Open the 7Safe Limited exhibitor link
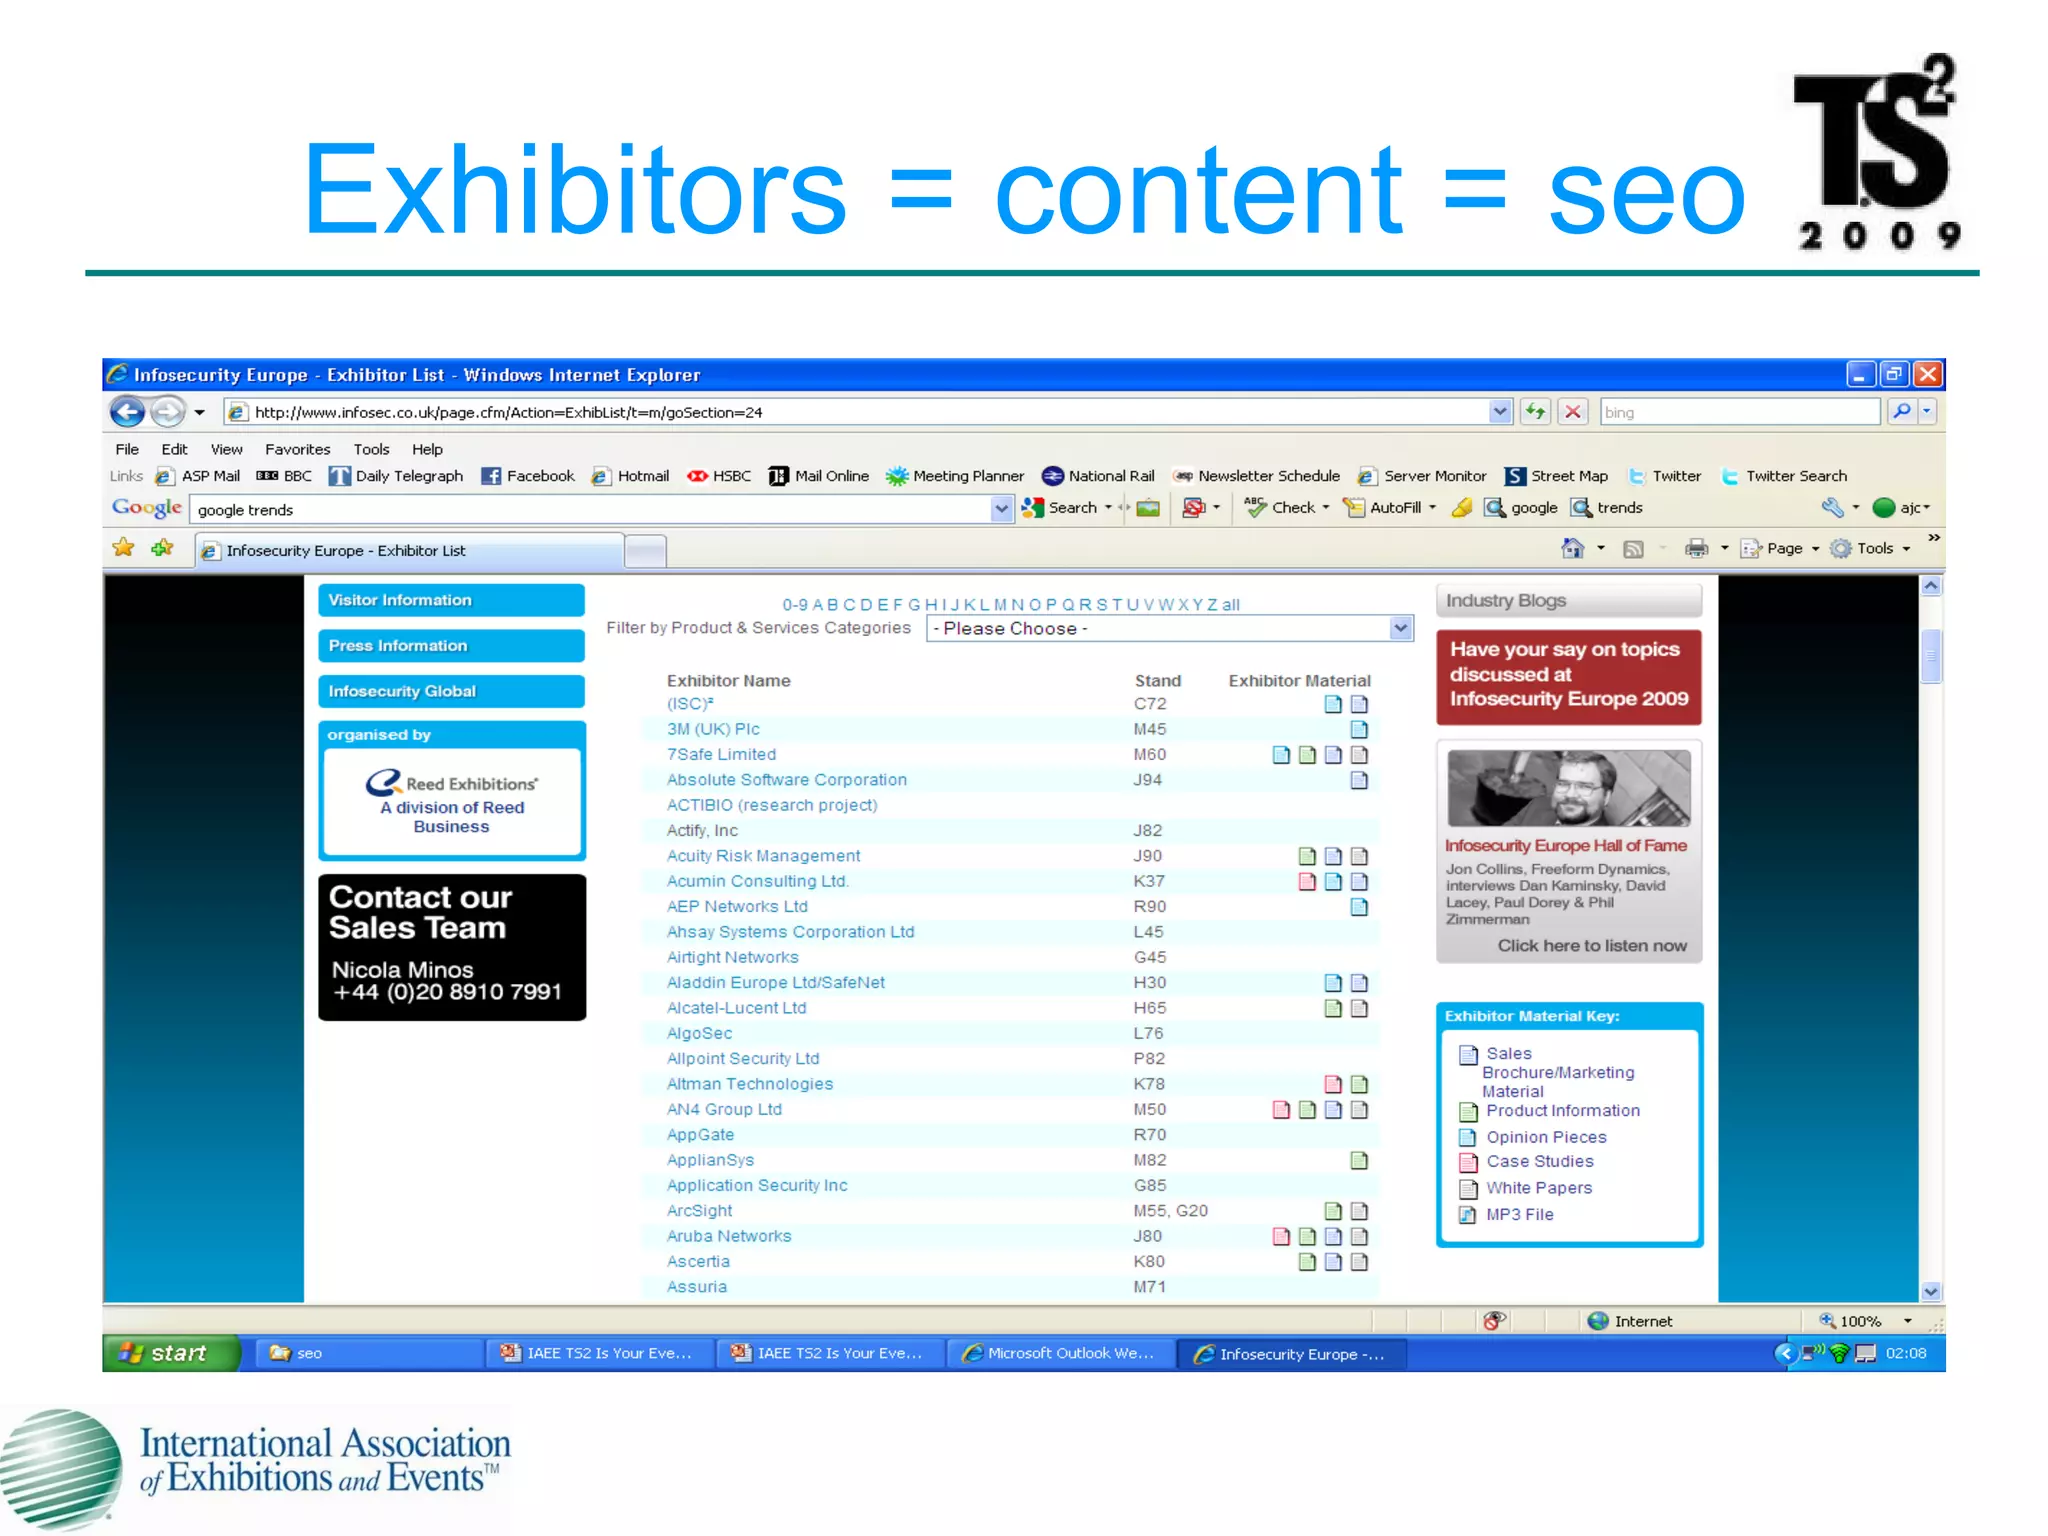This screenshot has height=1536, width=2048. pos(721,754)
